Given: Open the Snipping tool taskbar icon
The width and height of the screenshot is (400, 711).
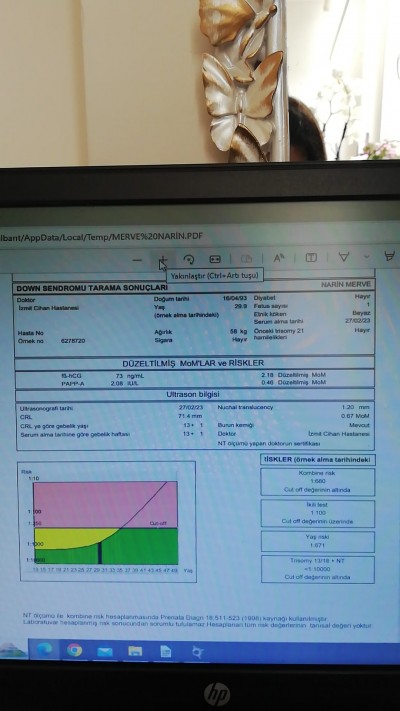Looking at the screenshot, I should click(197, 653).
